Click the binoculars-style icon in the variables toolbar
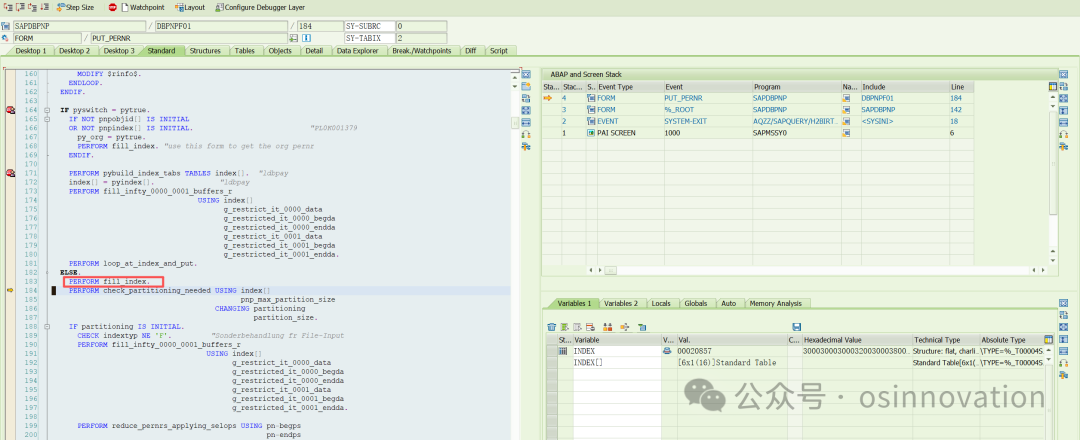 coord(608,327)
